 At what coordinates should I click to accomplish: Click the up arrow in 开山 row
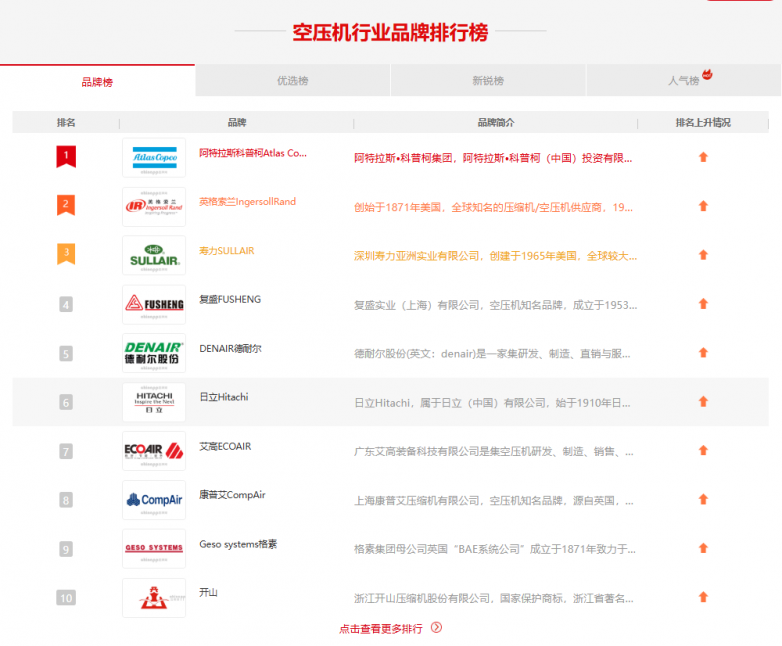click(703, 597)
